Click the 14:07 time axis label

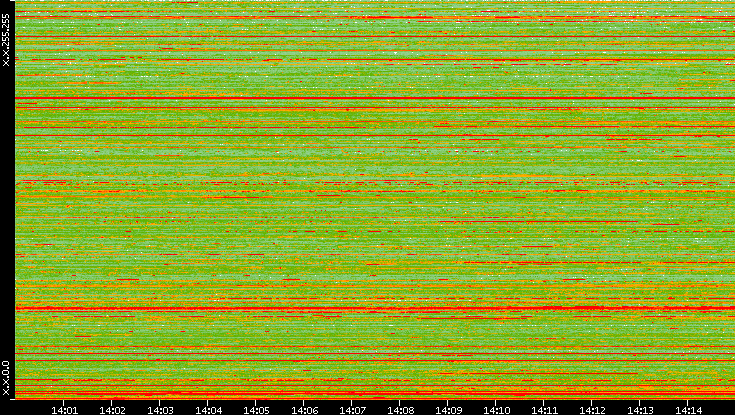tap(352, 410)
